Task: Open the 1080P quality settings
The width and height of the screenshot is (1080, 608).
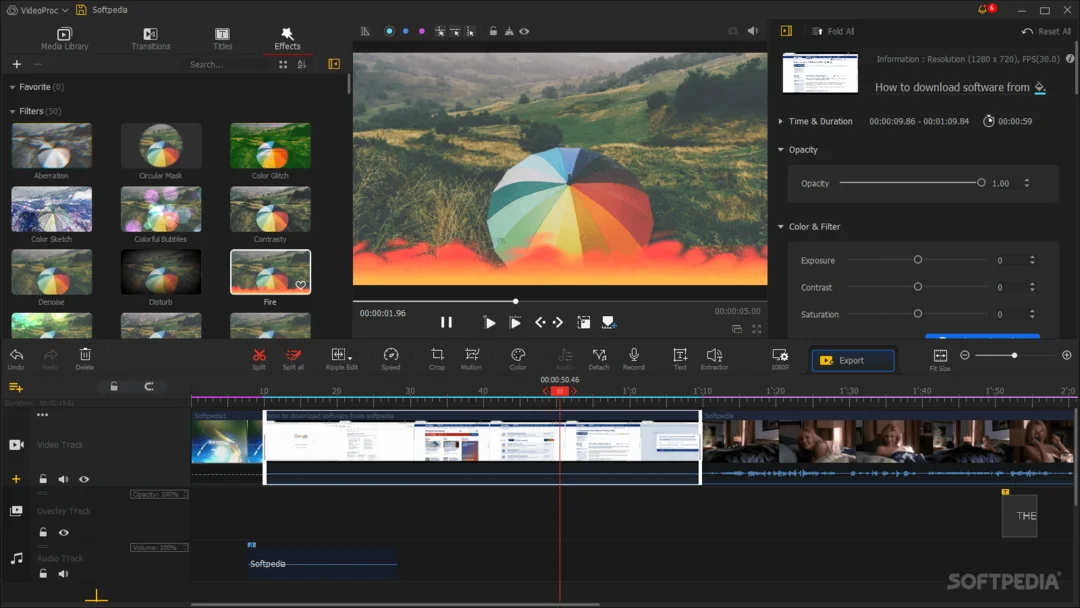Action: pos(780,359)
